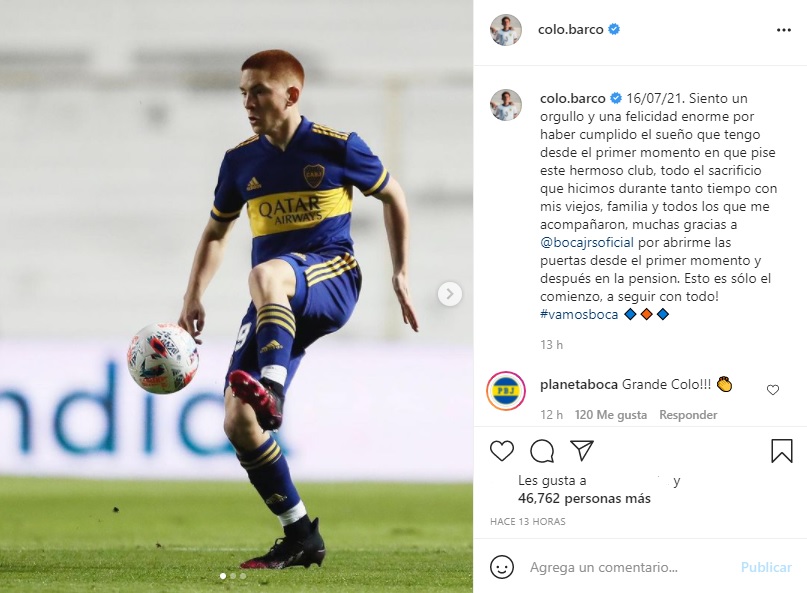Click colo.barco username in header
The image size is (807, 593).
click(570, 29)
